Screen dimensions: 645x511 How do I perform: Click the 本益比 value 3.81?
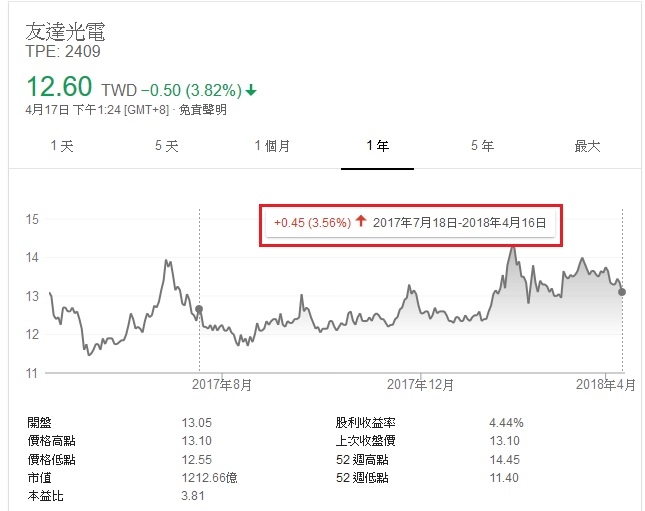click(193, 496)
